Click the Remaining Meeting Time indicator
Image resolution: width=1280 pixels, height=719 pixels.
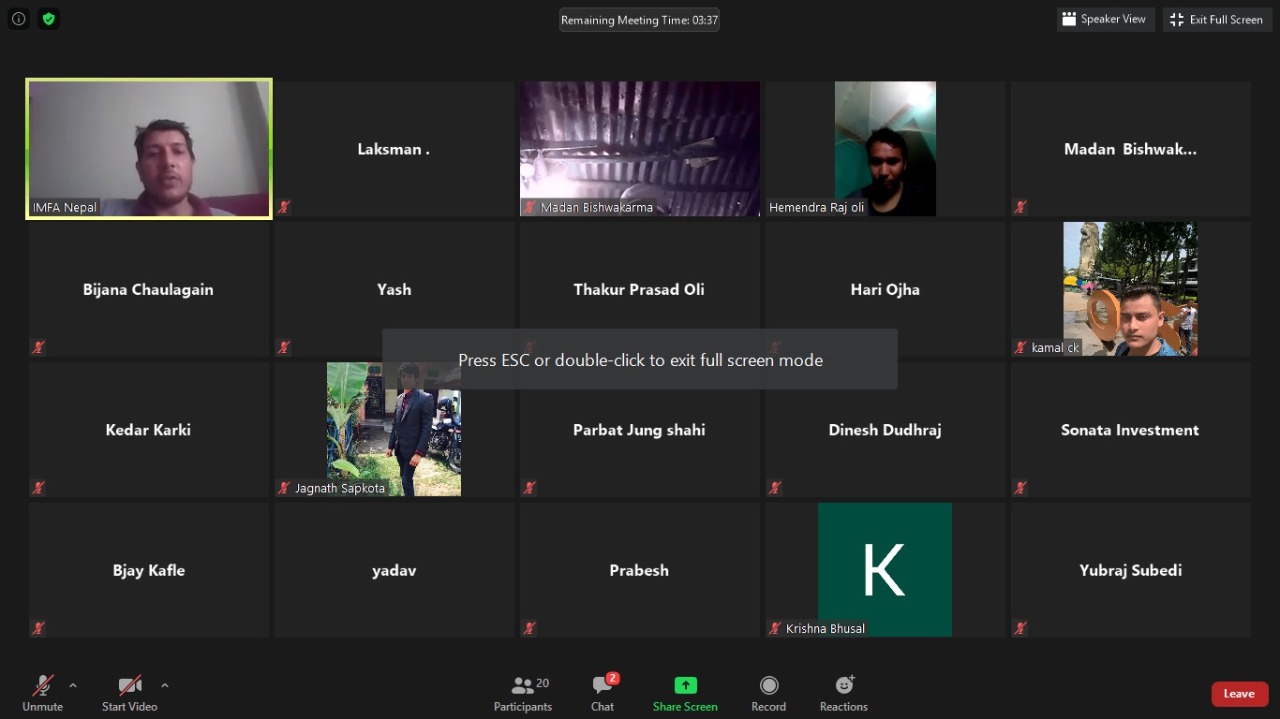tap(639, 20)
